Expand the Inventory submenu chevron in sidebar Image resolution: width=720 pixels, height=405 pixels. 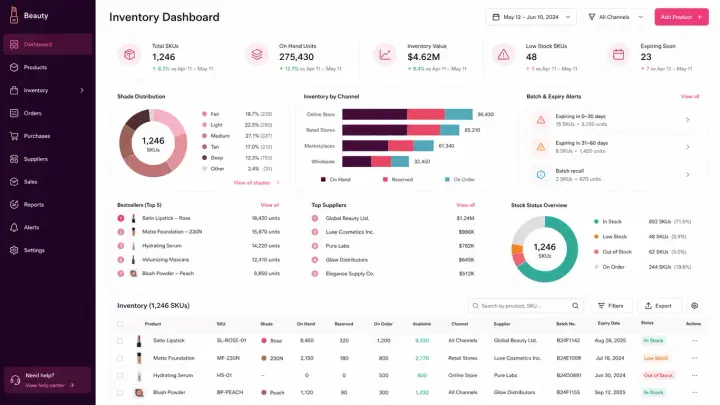pyautogui.click(x=82, y=90)
